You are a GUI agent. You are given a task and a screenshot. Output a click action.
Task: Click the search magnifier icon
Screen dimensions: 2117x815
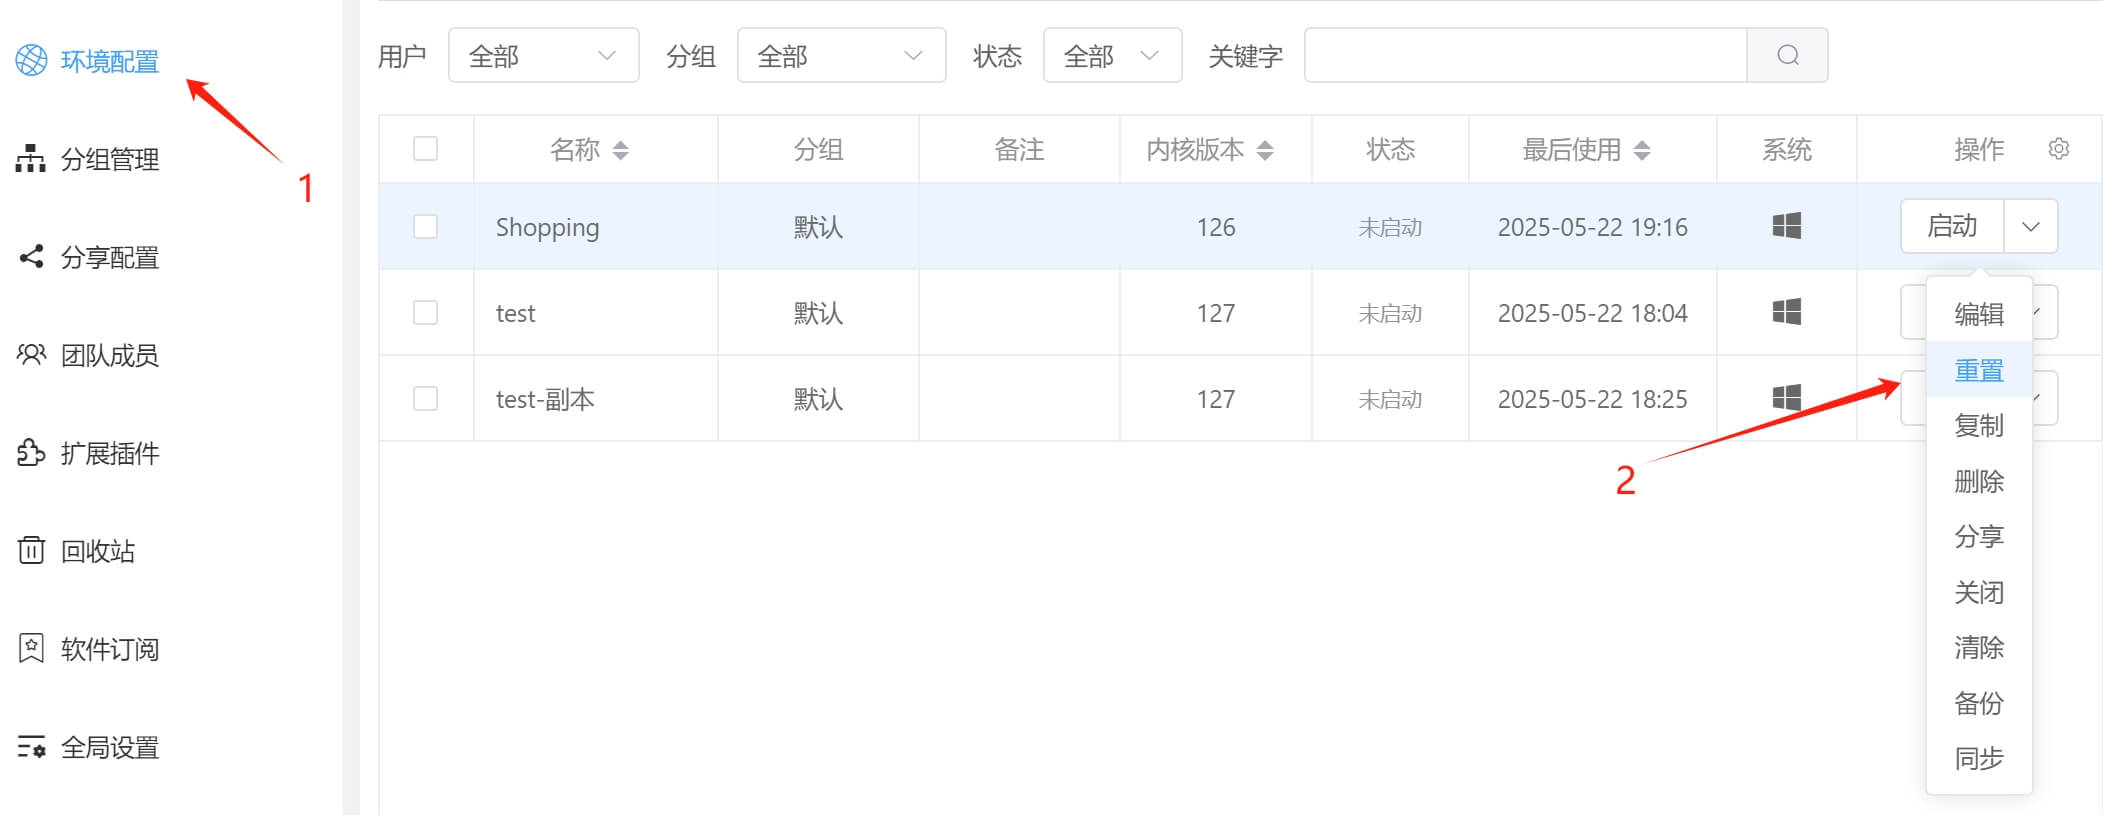(x=1787, y=55)
